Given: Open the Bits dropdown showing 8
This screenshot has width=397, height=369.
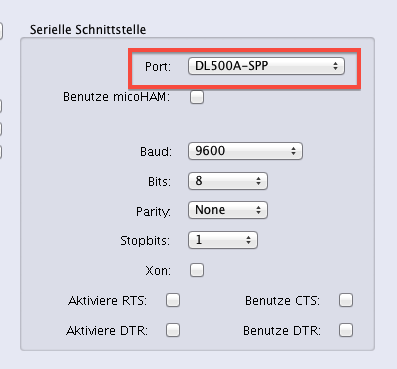Looking at the screenshot, I should pos(228,181).
